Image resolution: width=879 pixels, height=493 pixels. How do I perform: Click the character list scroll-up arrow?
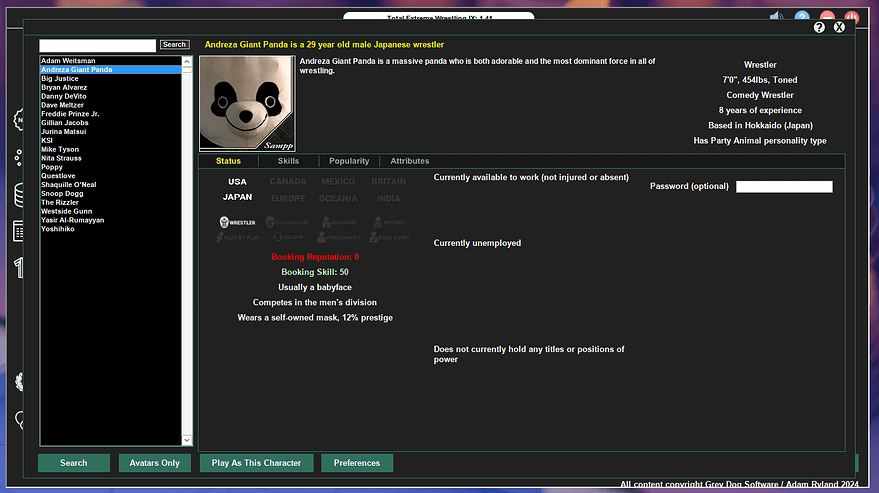[187, 61]
